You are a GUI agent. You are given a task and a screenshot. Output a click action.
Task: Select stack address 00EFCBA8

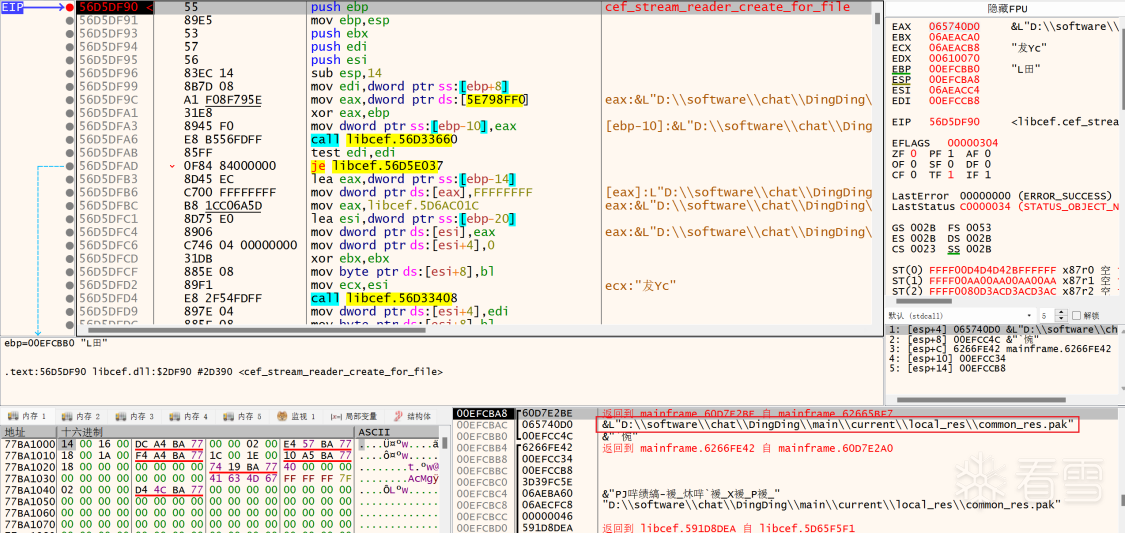483,414
